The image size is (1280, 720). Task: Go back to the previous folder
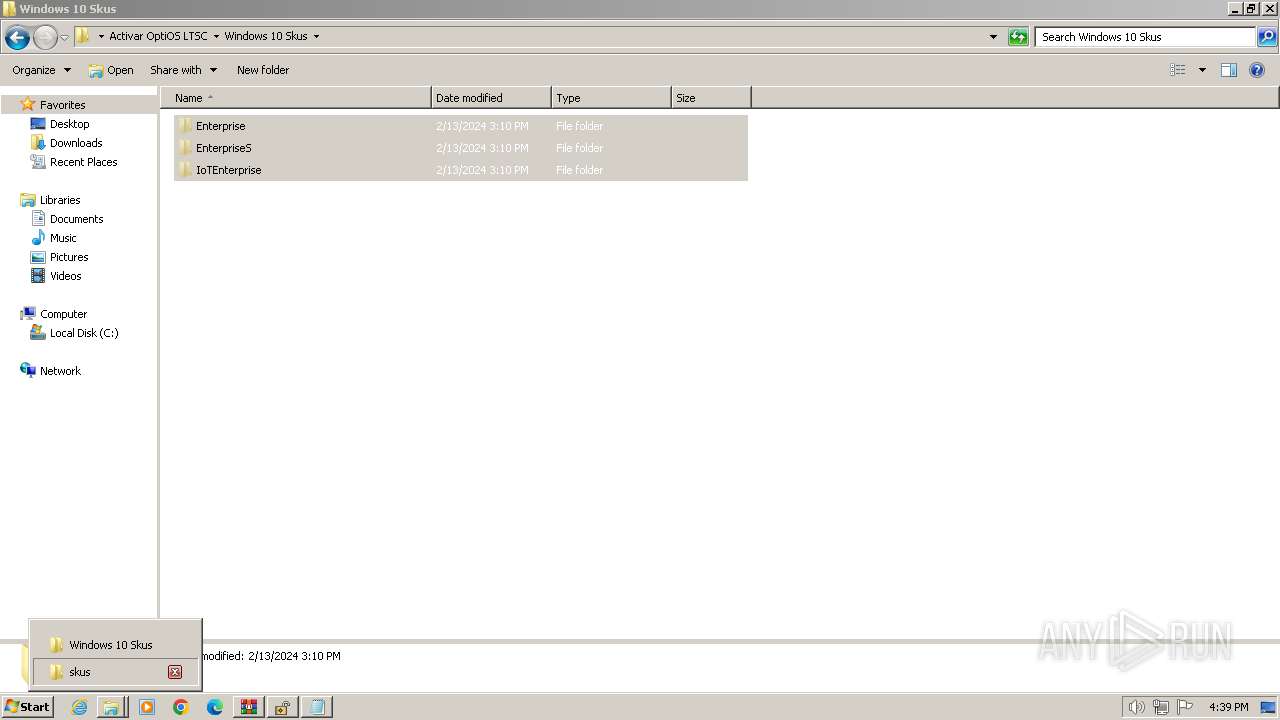(x=17, y=38)
